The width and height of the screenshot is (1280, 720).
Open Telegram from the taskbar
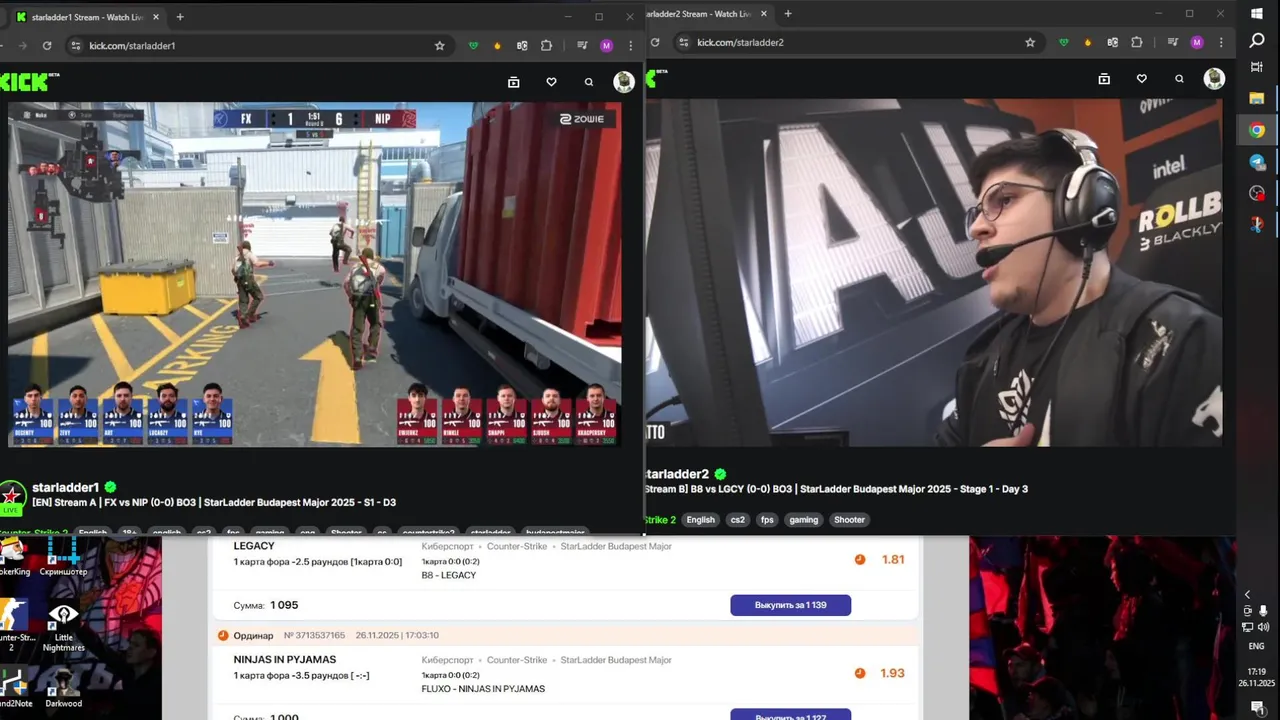(1257, 162)
